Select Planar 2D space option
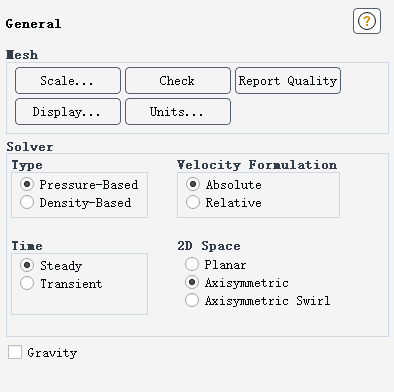Screen dimensions: 394x392 point(192,264)
